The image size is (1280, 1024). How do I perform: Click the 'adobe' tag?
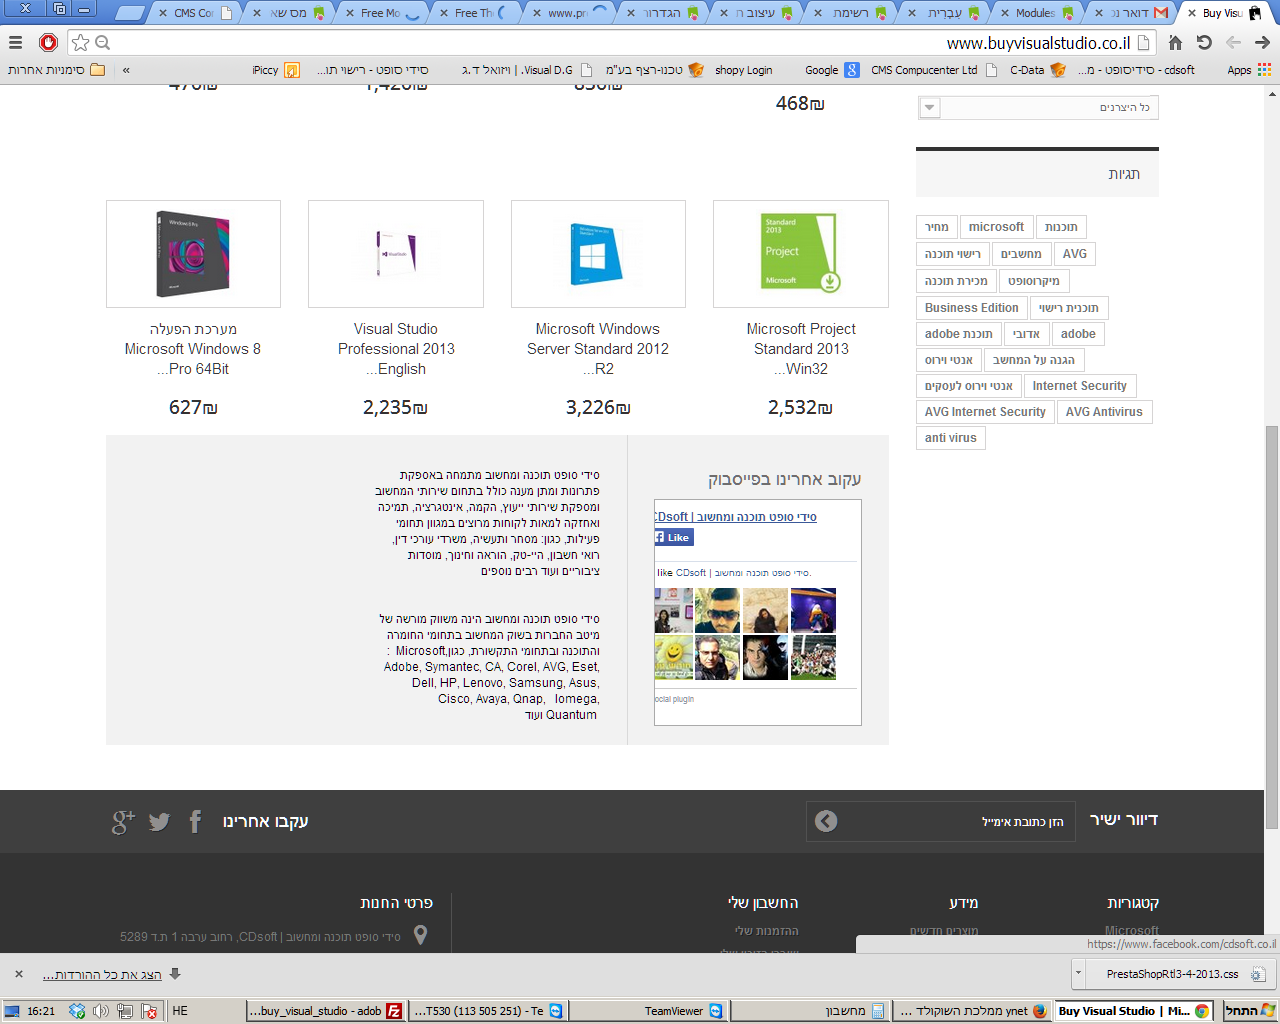pos(1078,334)
